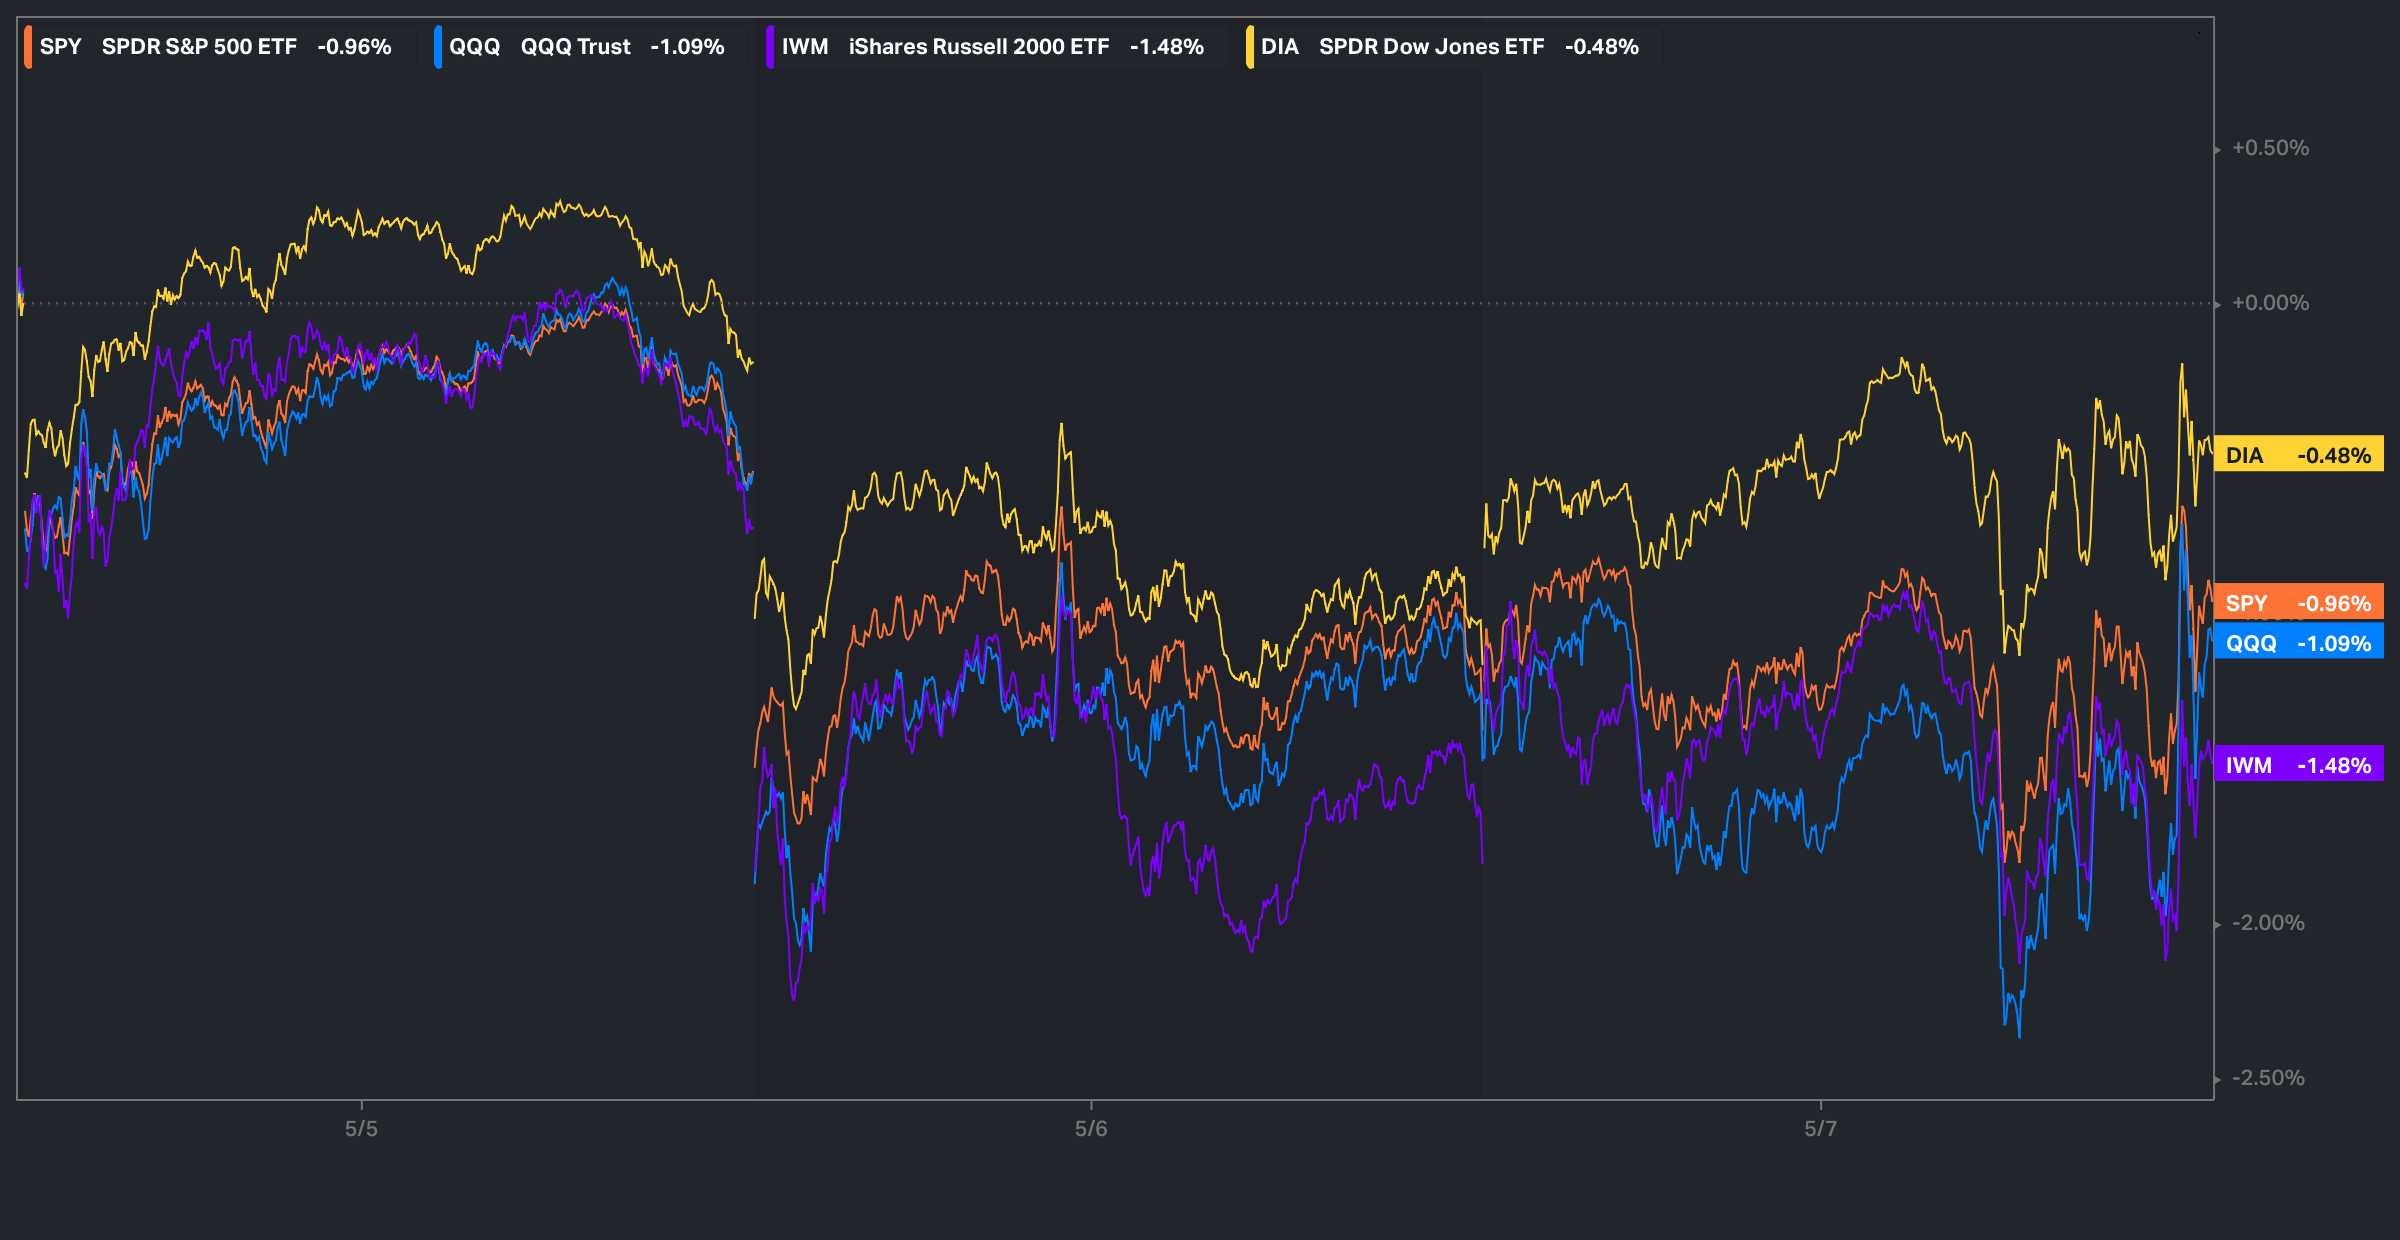Click the blue QQQ color bar in legend
The width and height of the screenshot is (2400, 1240).
(x=438, y=47)
